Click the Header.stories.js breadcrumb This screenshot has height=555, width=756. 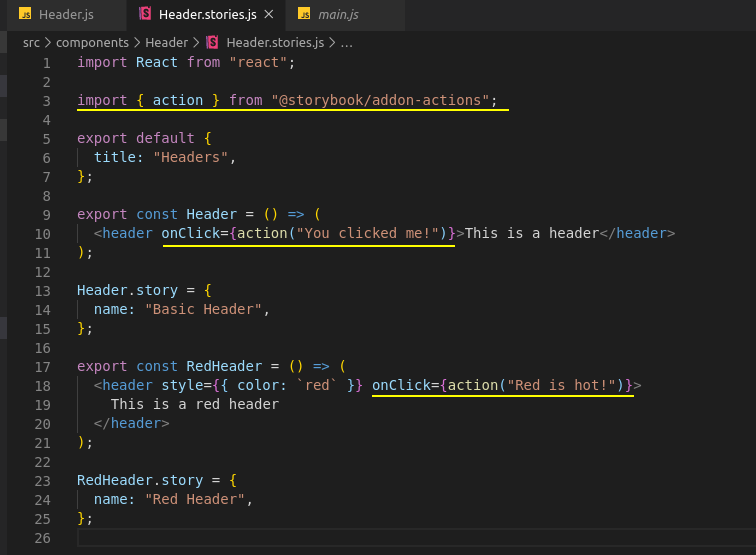pyautogui.click(x=275, y=43)
